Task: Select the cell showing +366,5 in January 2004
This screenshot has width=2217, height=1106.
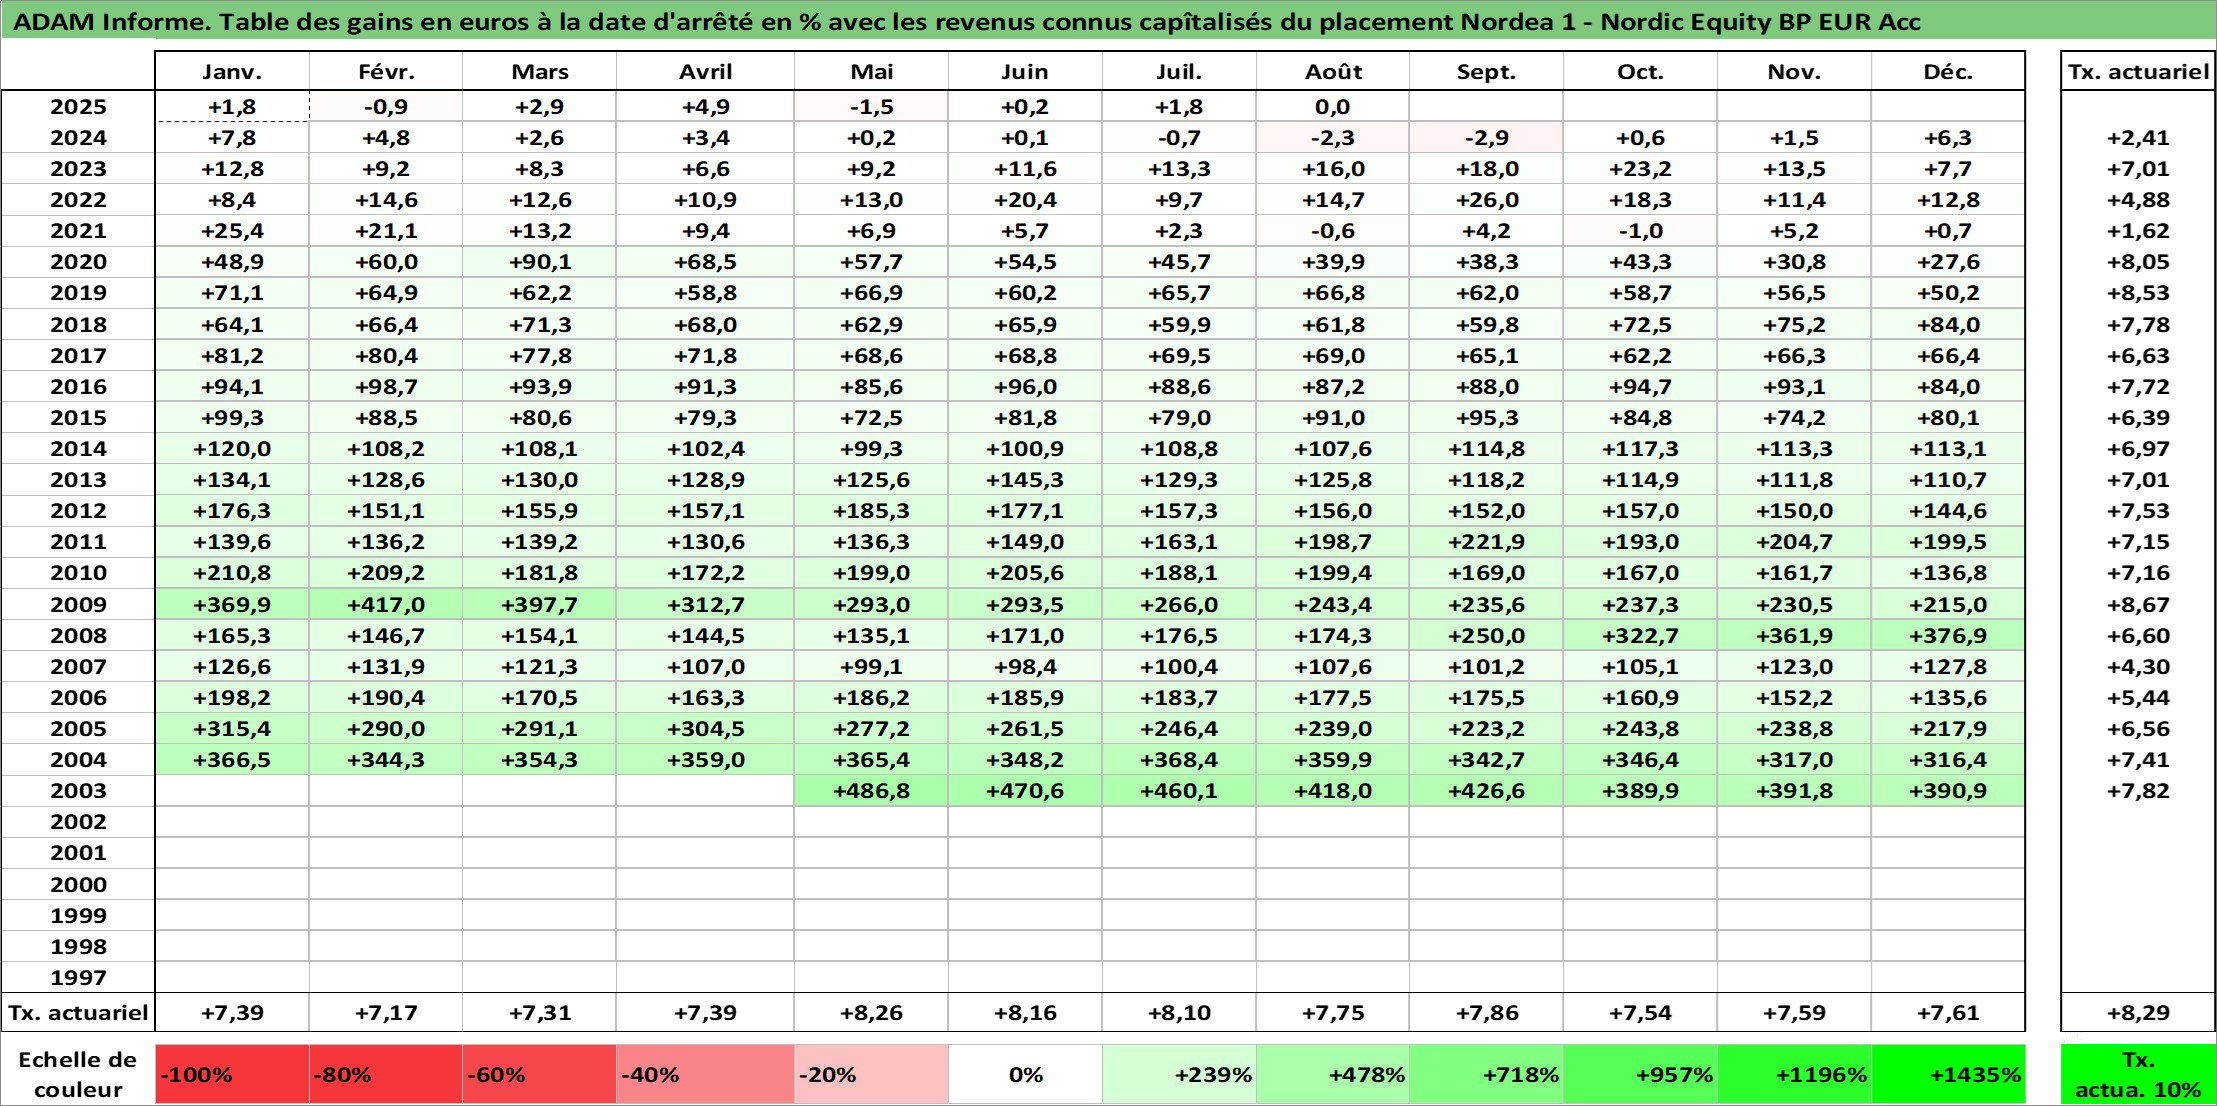Action: [x=232, y=760]
